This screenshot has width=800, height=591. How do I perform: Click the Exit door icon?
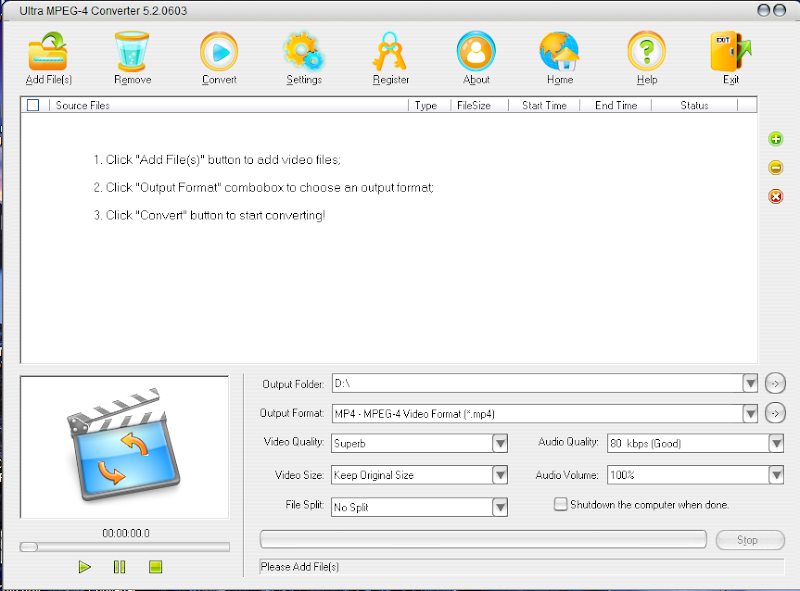(x=731, y=51)
